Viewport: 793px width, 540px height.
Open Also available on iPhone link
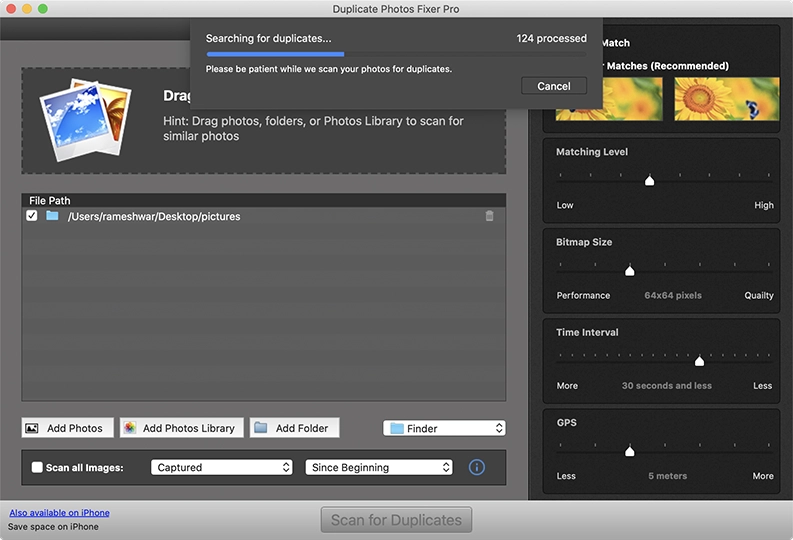coord(59,513)
